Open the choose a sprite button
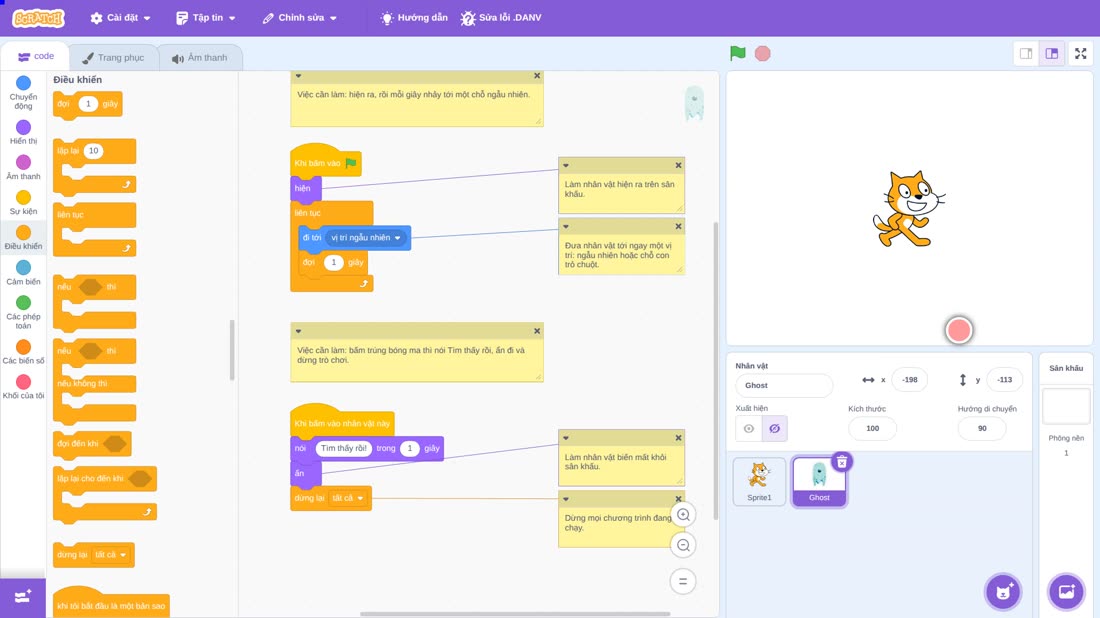 pyautogui.click(x=1003, y=591)
